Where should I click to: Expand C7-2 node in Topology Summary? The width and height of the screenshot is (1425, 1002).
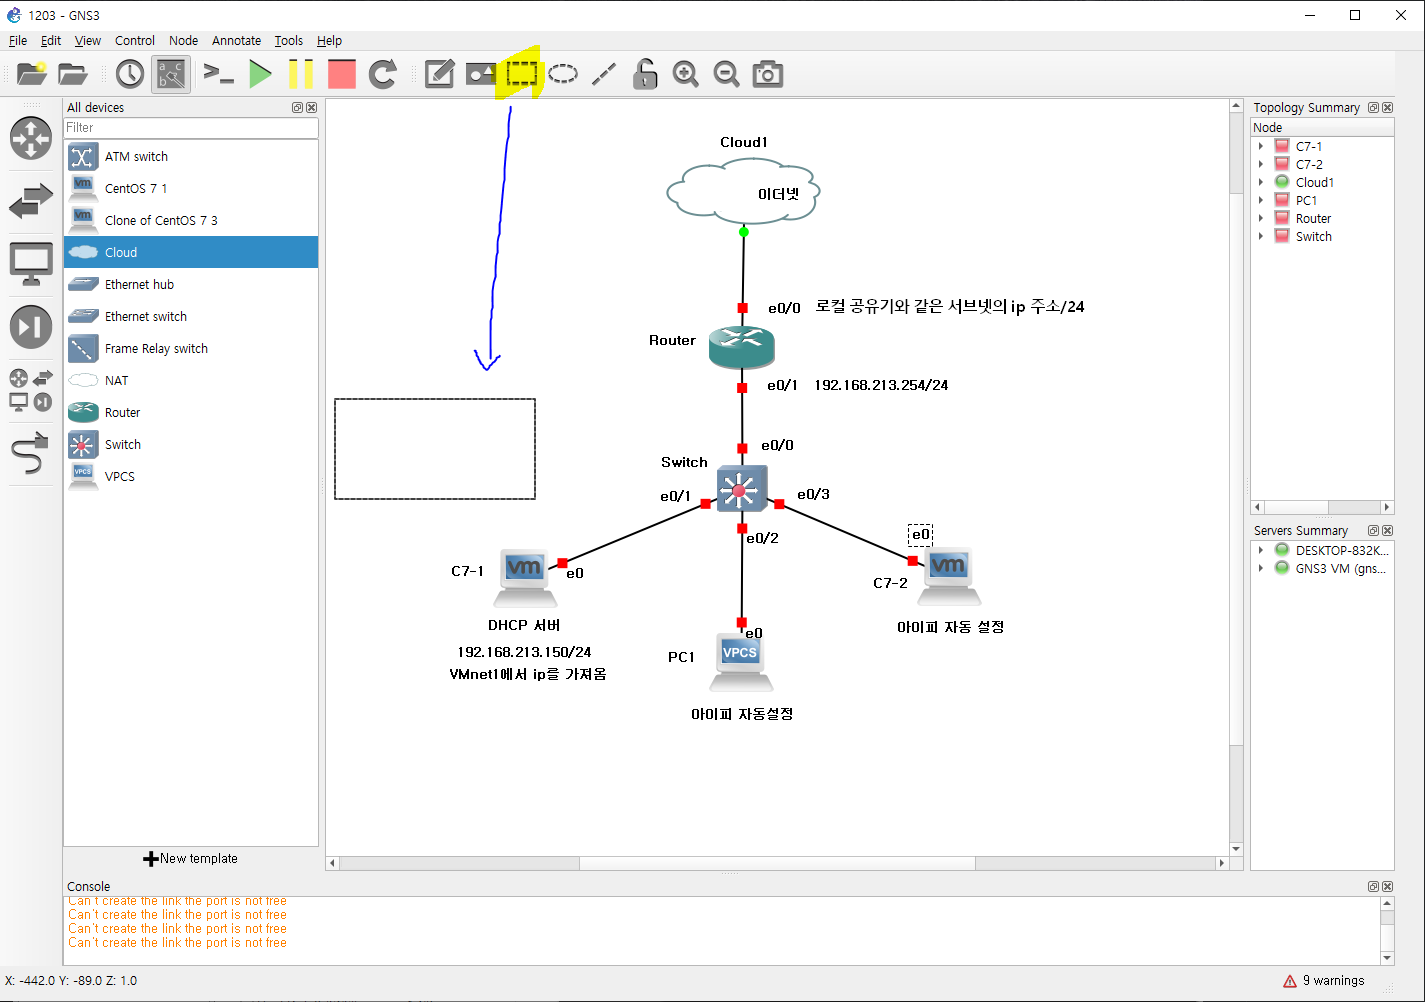1261,164
